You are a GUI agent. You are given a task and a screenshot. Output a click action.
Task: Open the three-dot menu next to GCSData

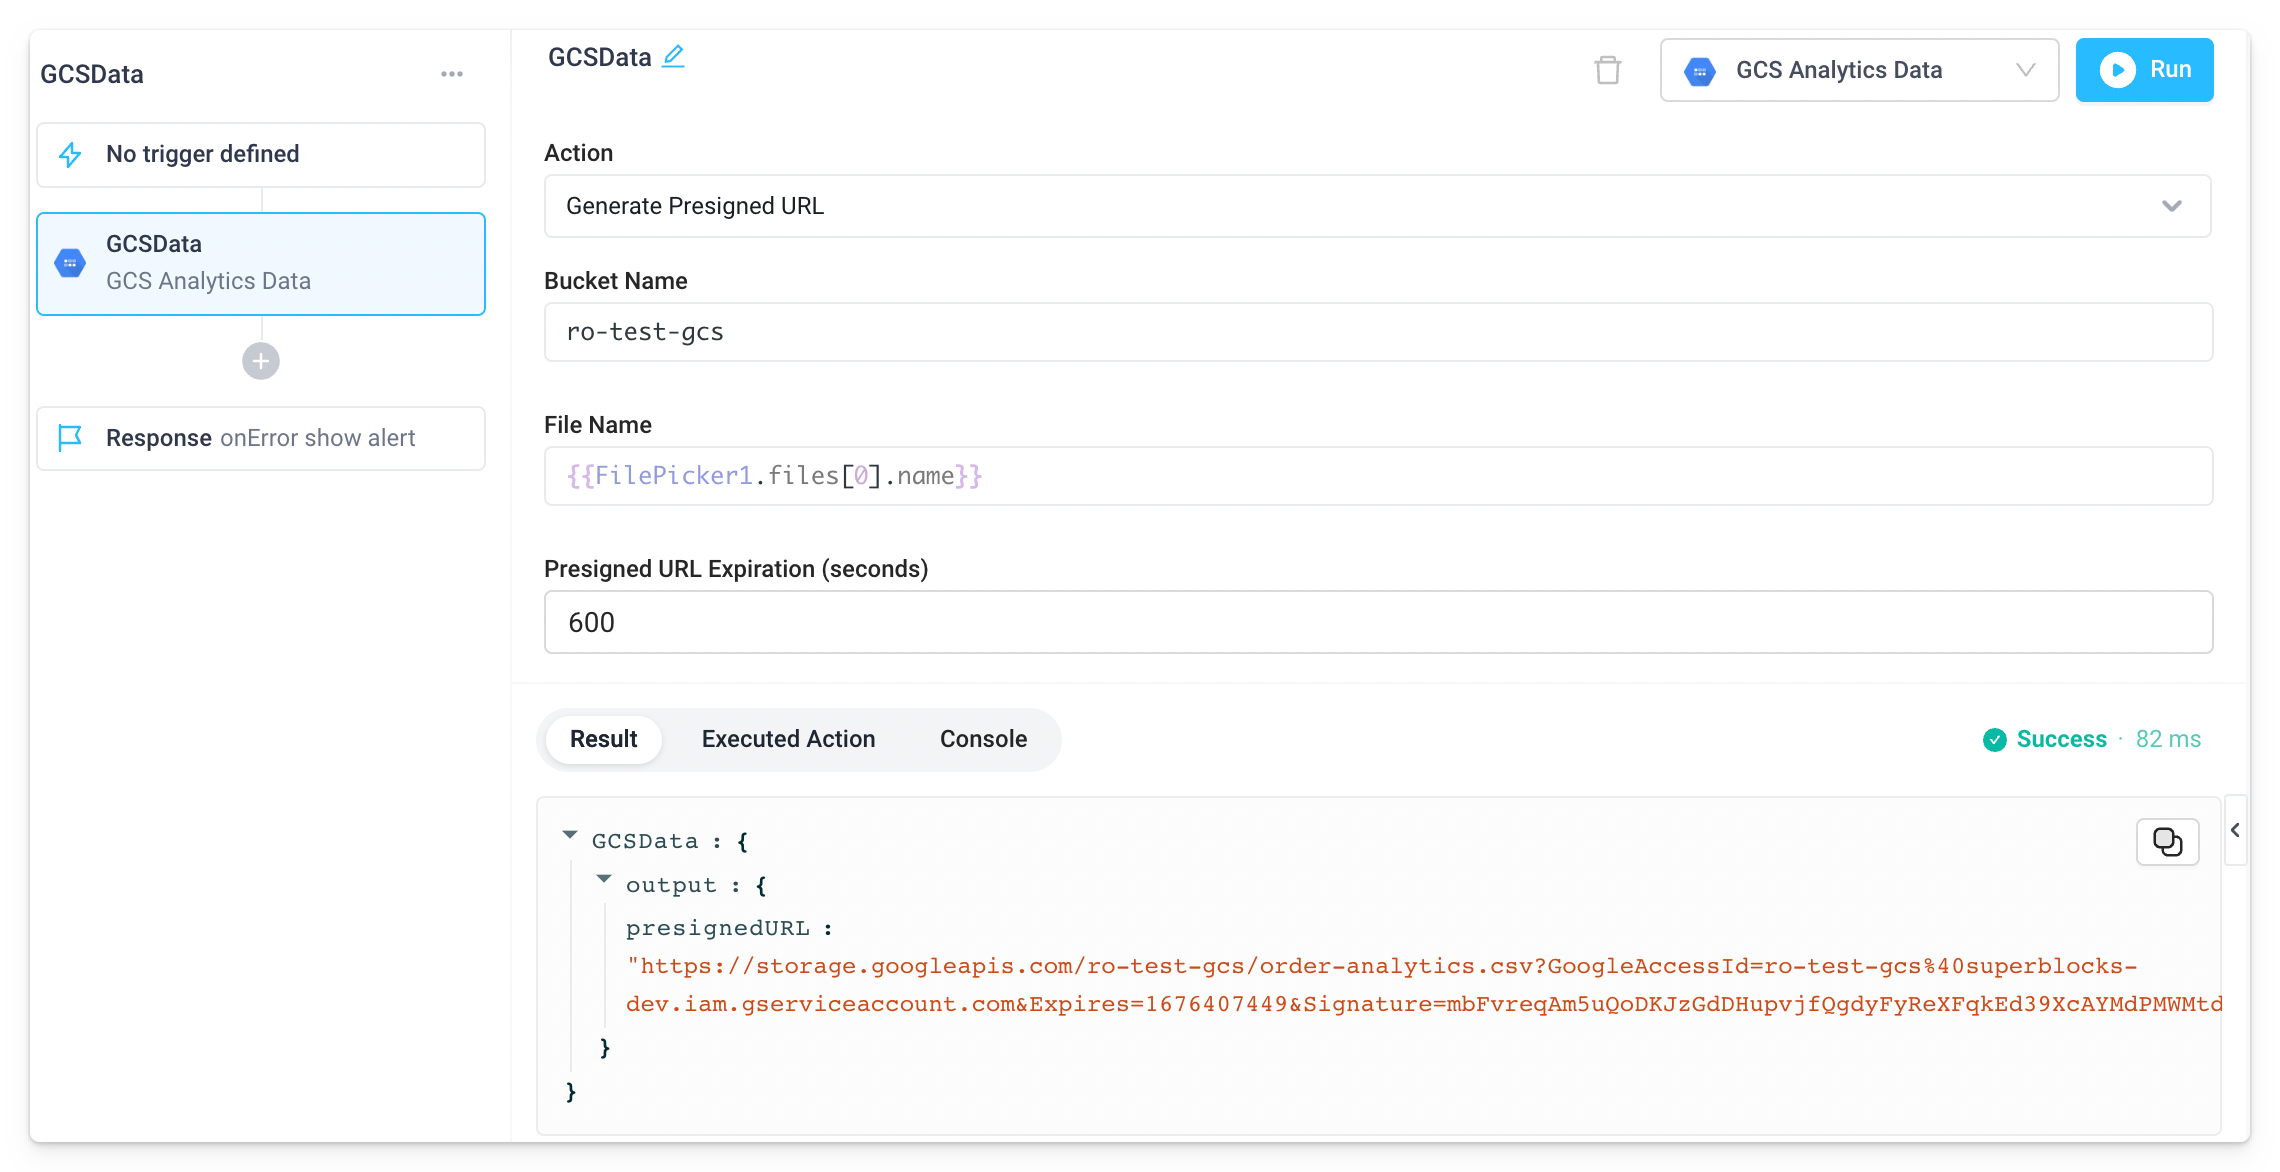click(452, 73)
